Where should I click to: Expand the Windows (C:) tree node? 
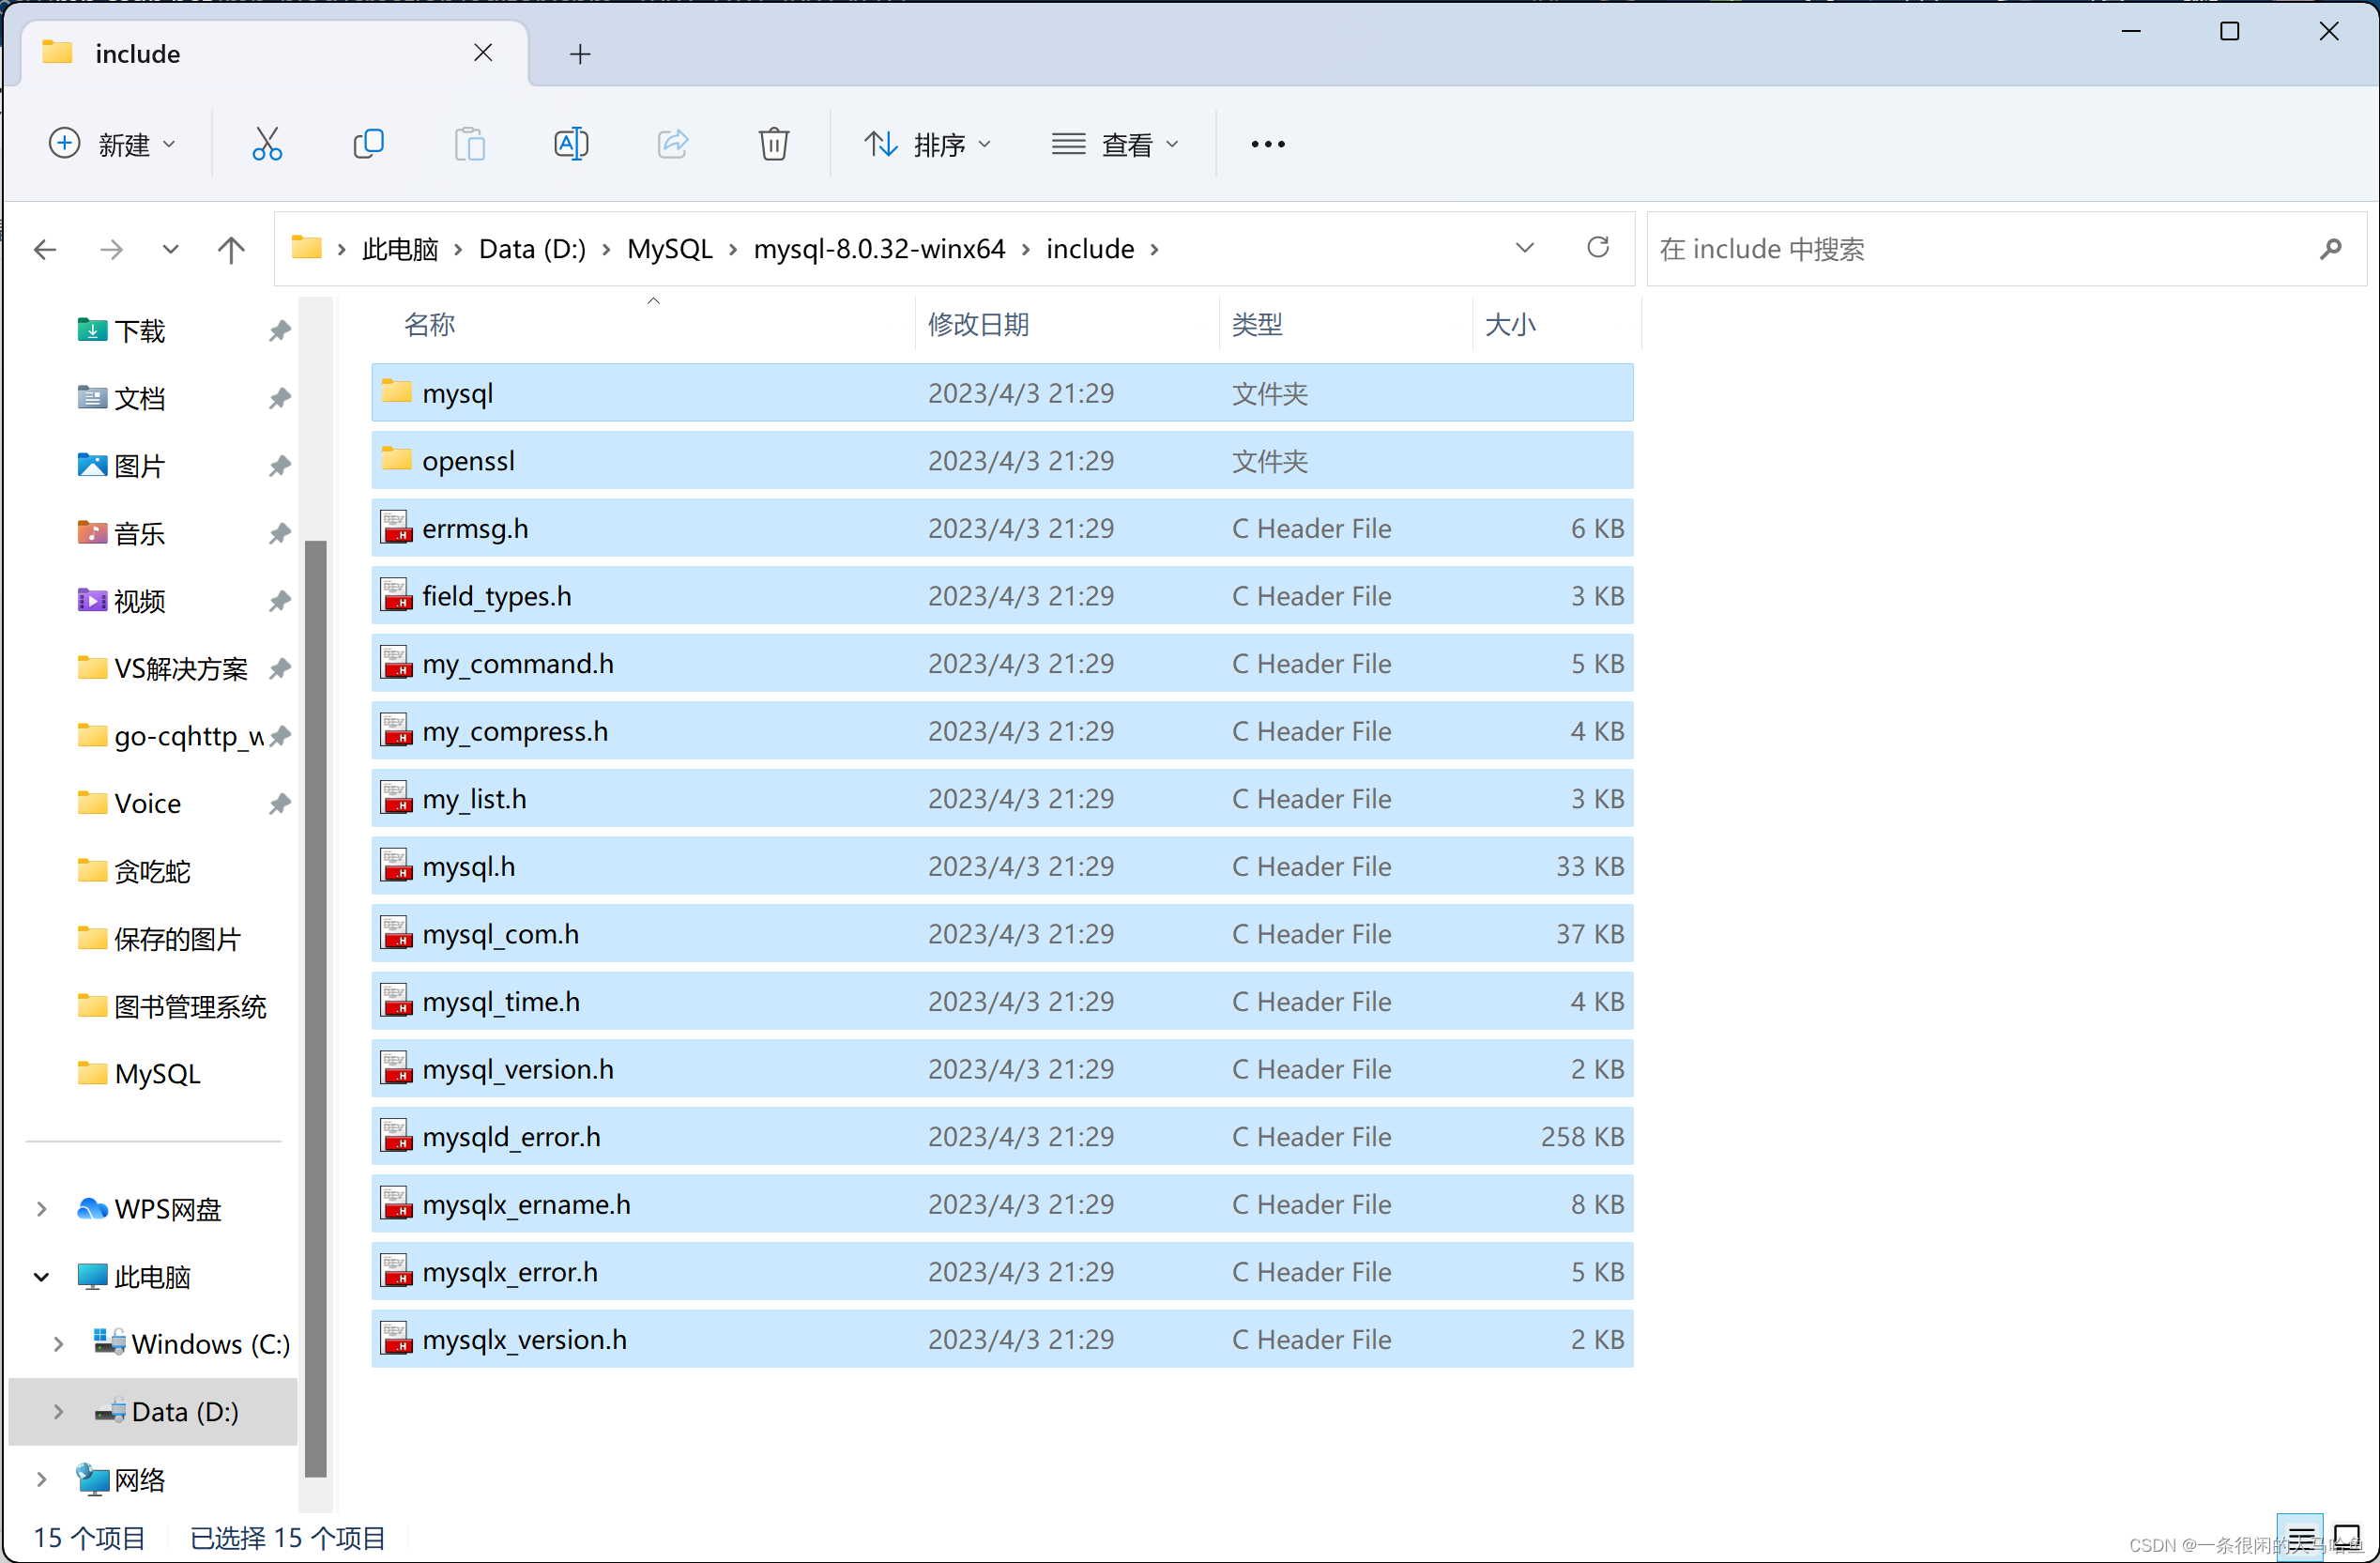[58, 1344]
